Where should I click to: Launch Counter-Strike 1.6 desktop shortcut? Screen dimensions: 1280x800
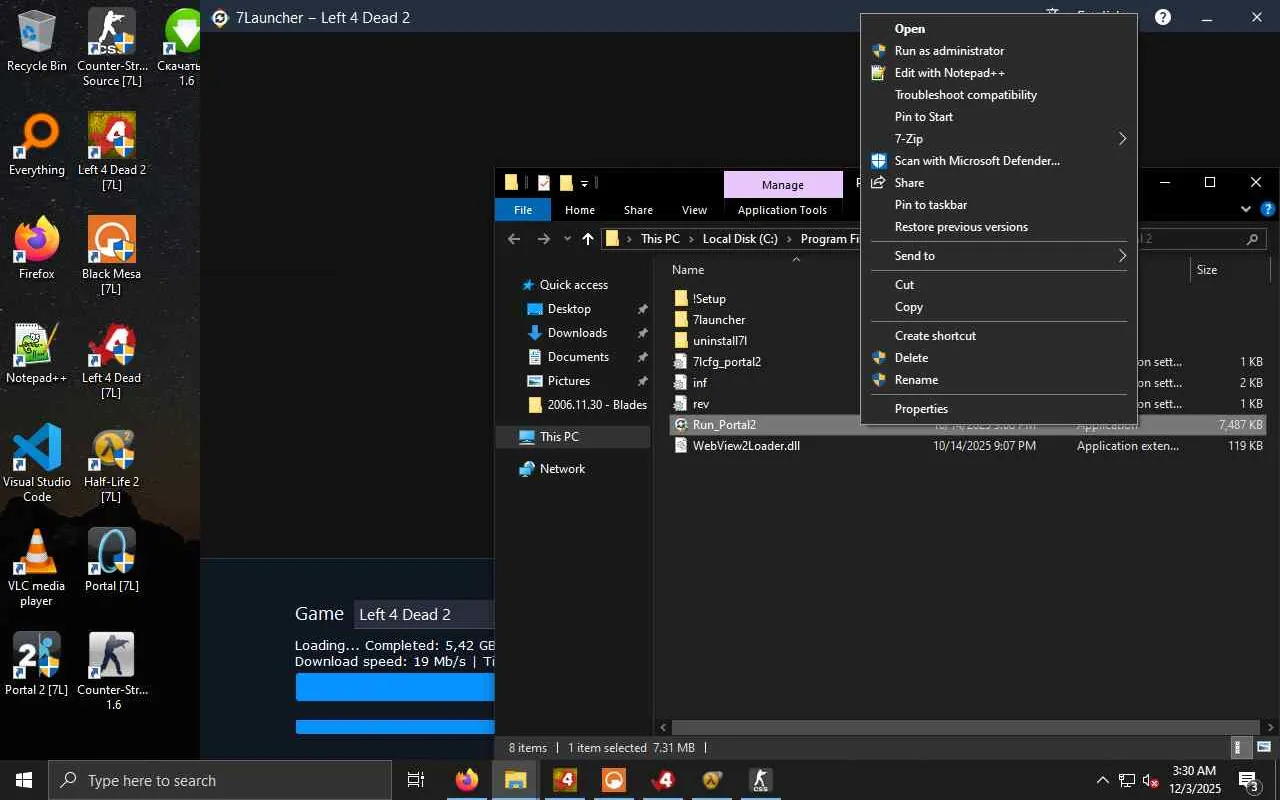pos(112,672)
